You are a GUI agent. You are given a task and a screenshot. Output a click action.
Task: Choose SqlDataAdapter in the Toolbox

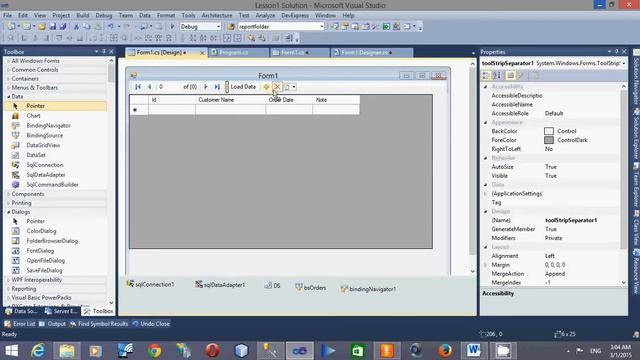[x=46, y=174]
